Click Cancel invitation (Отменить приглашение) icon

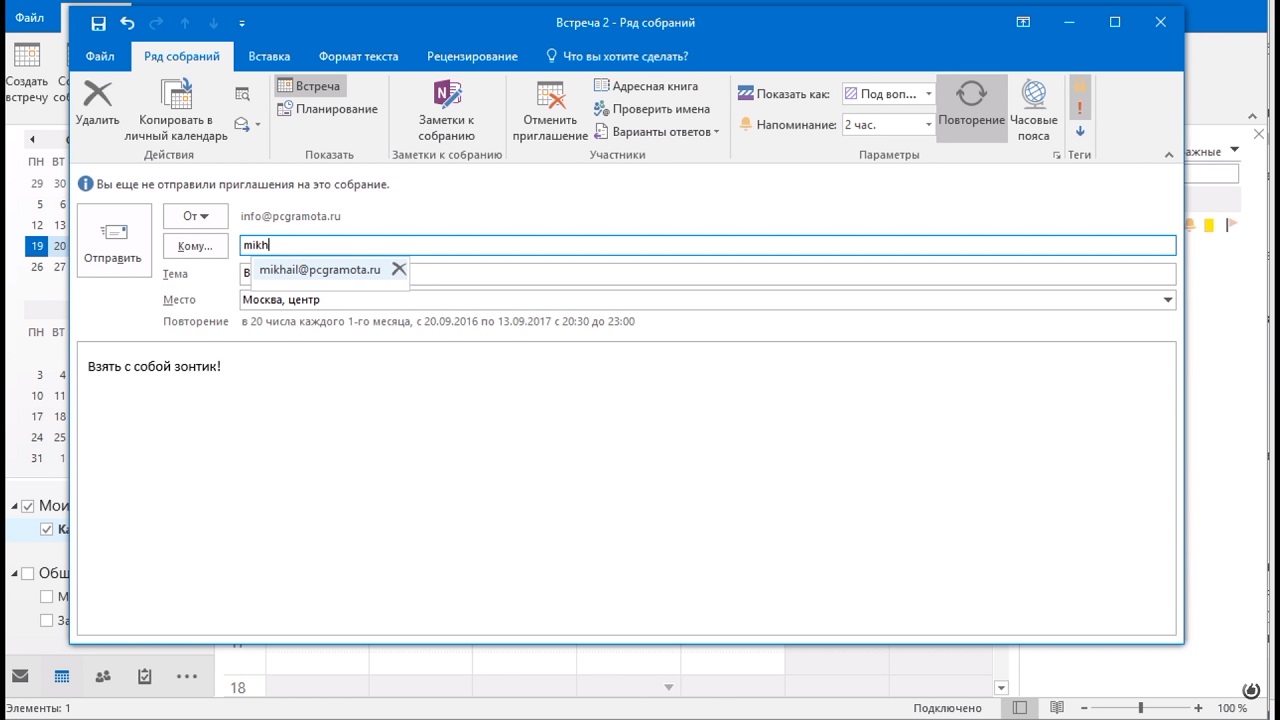(x=550, y=94)
